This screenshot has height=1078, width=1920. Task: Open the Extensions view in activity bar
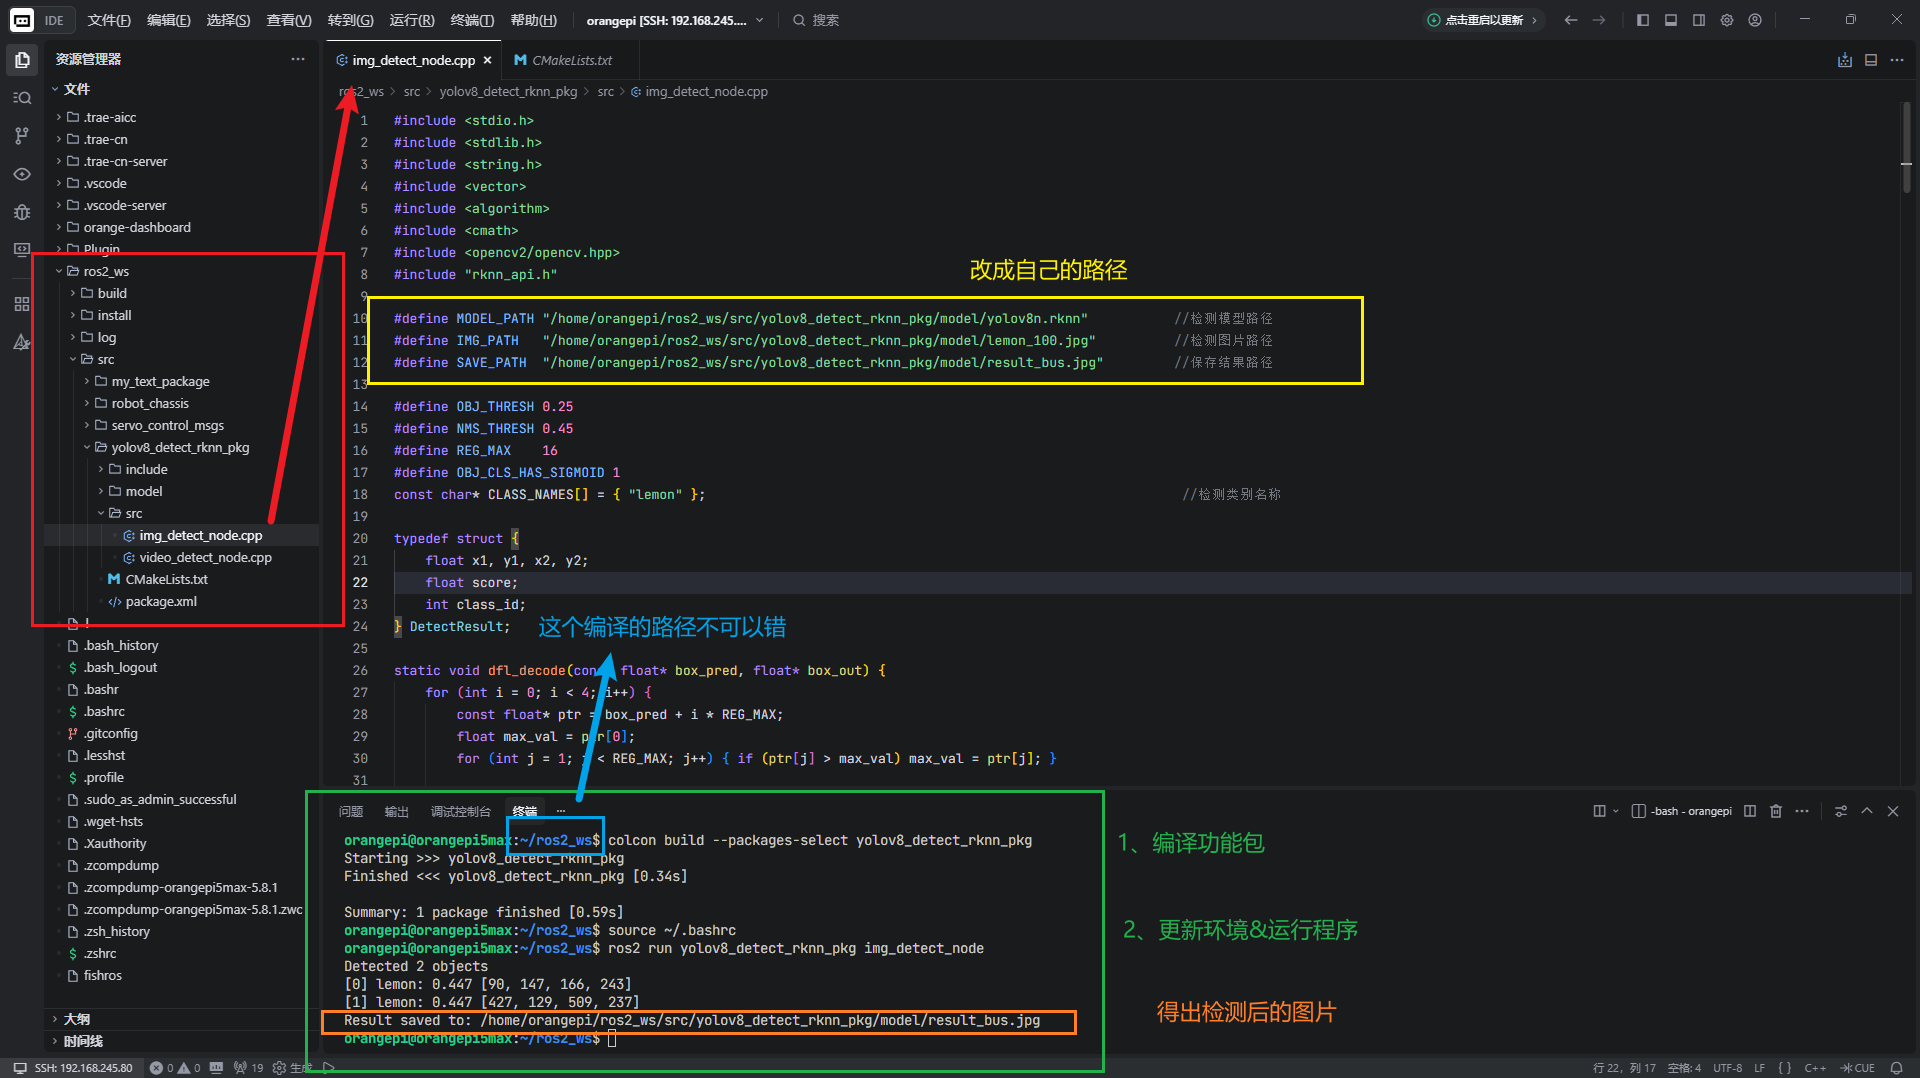click(x=22, y=304)
